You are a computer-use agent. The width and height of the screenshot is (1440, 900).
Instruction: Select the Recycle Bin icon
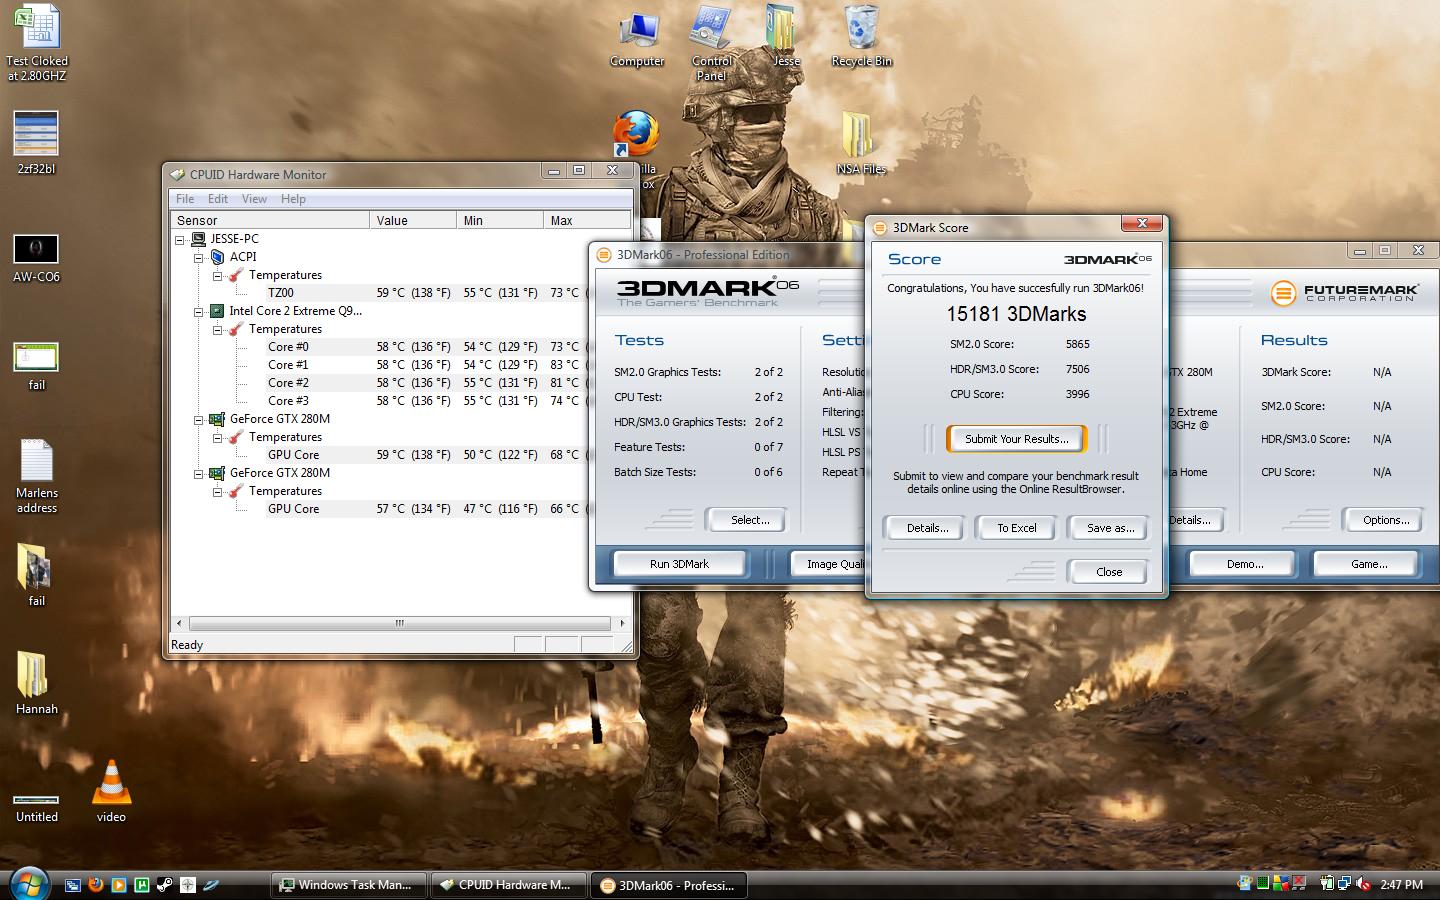point(861,36)
